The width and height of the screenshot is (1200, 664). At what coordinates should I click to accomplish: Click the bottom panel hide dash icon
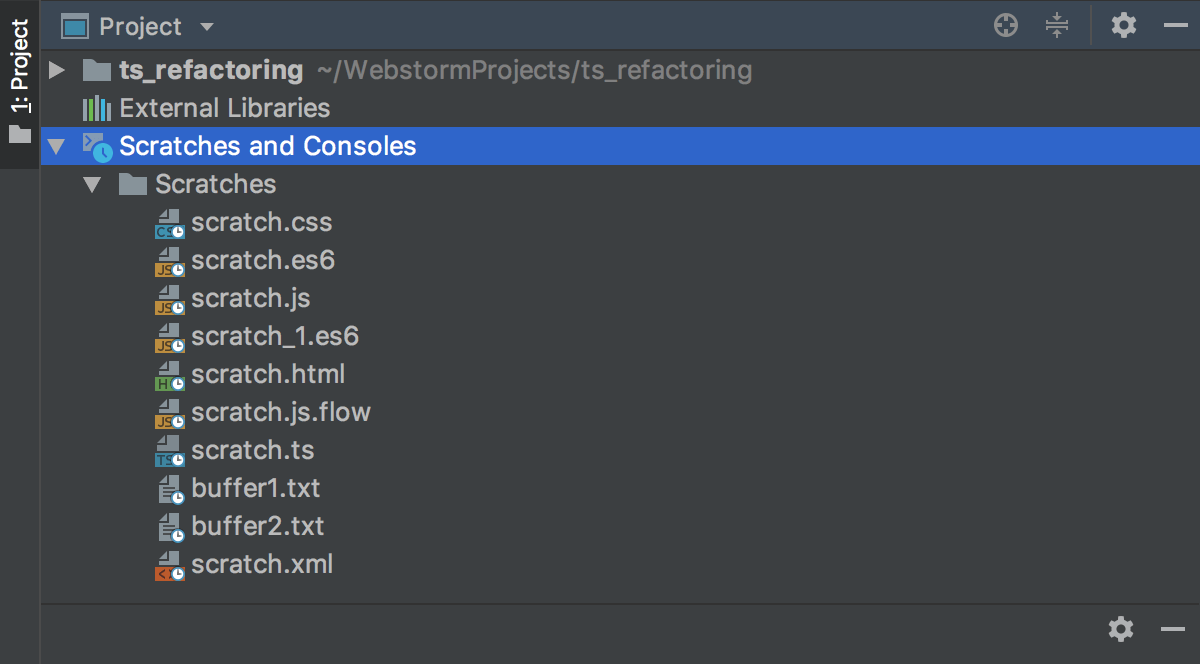1172,629
